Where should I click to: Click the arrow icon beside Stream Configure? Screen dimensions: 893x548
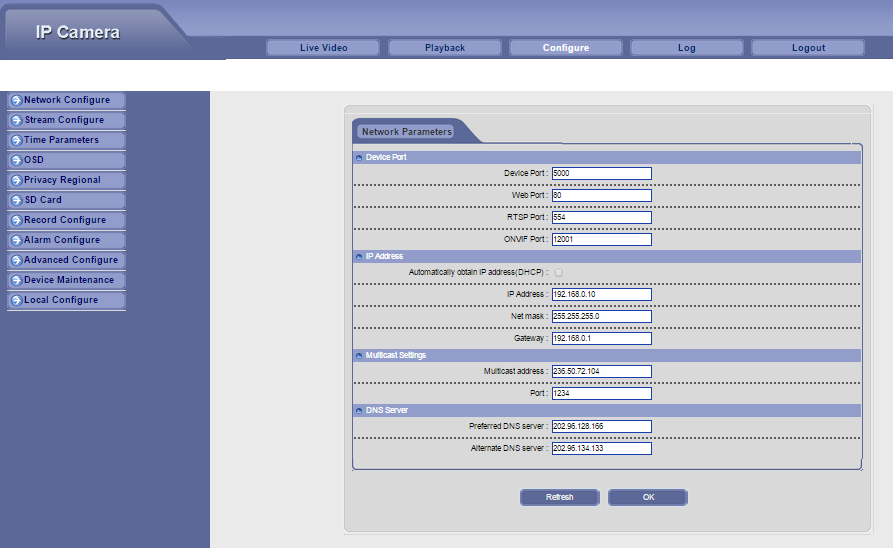coord(17,121)
